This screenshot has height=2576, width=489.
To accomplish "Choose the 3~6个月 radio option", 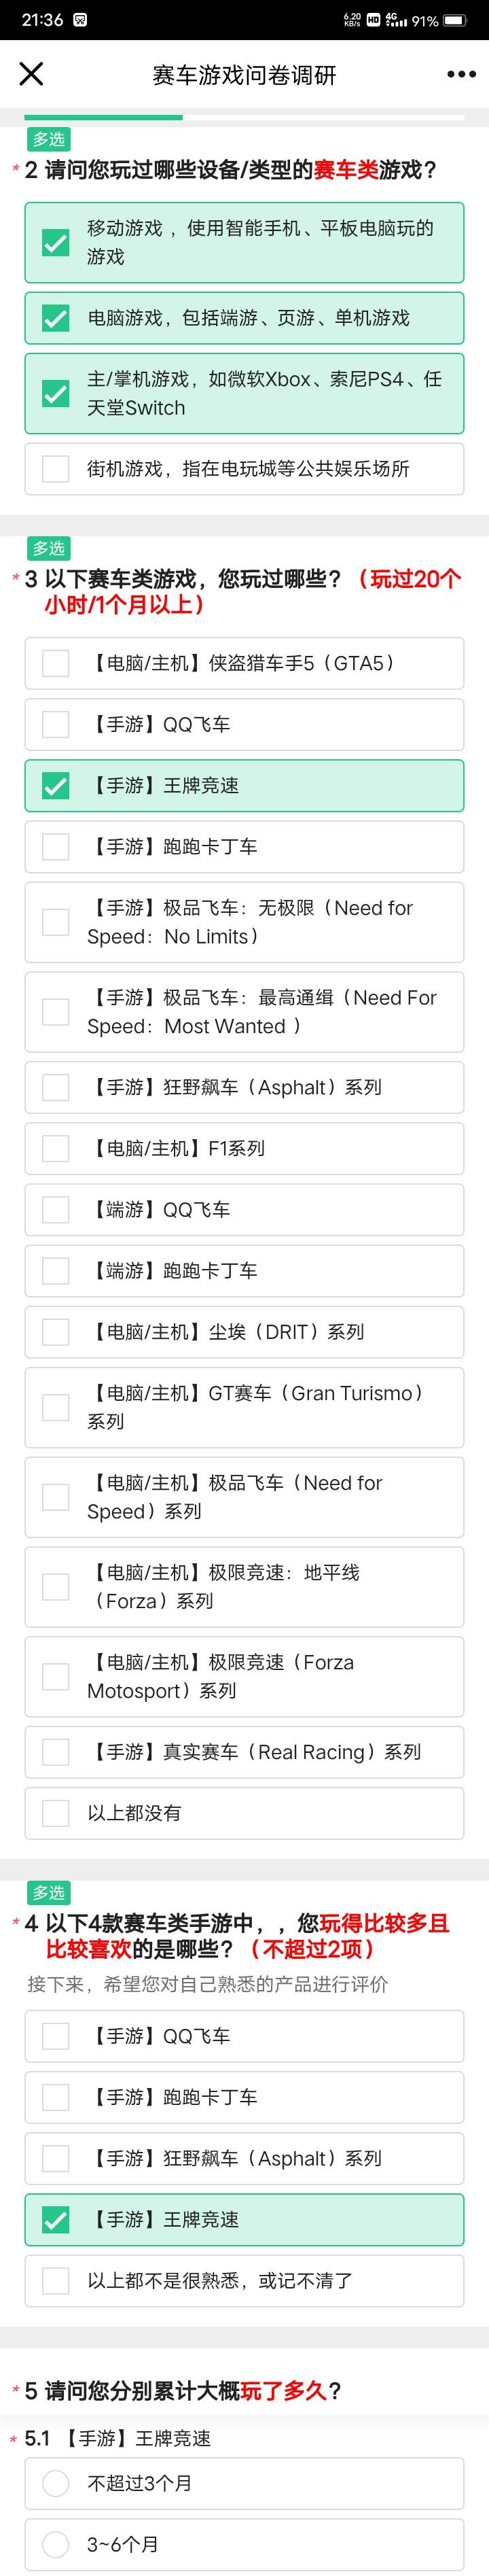I will click(x=244, y=2544).
